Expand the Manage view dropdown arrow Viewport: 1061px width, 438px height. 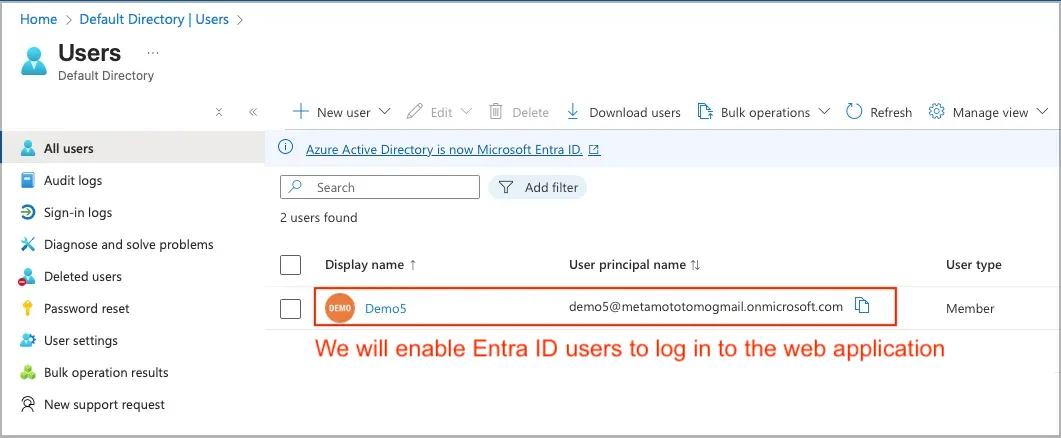1042,112
